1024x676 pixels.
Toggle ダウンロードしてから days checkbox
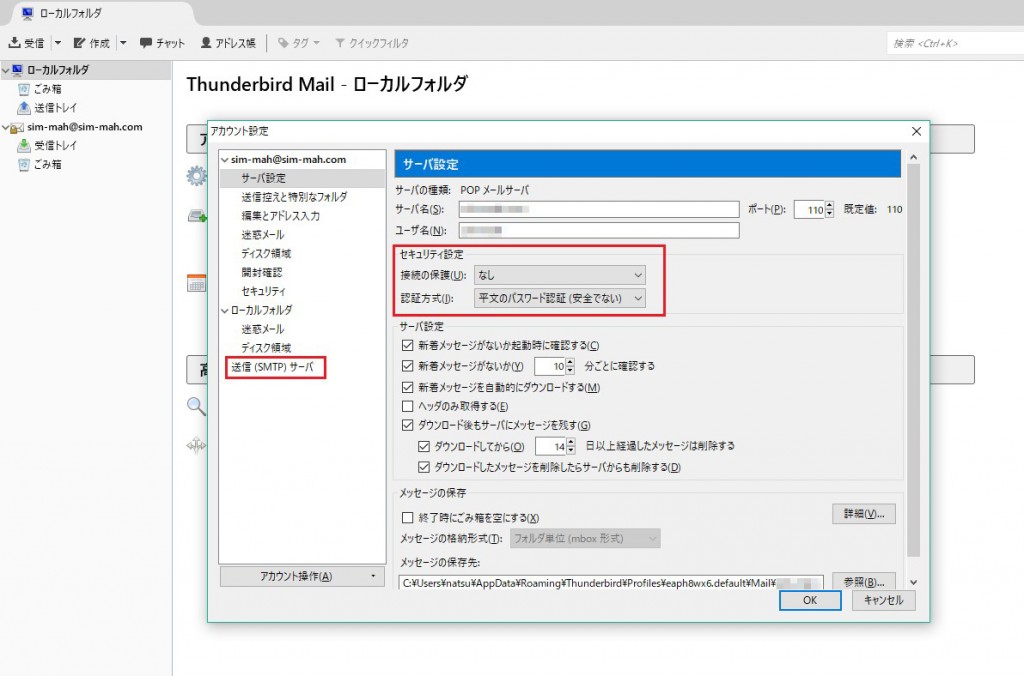[x=424, y=447]
